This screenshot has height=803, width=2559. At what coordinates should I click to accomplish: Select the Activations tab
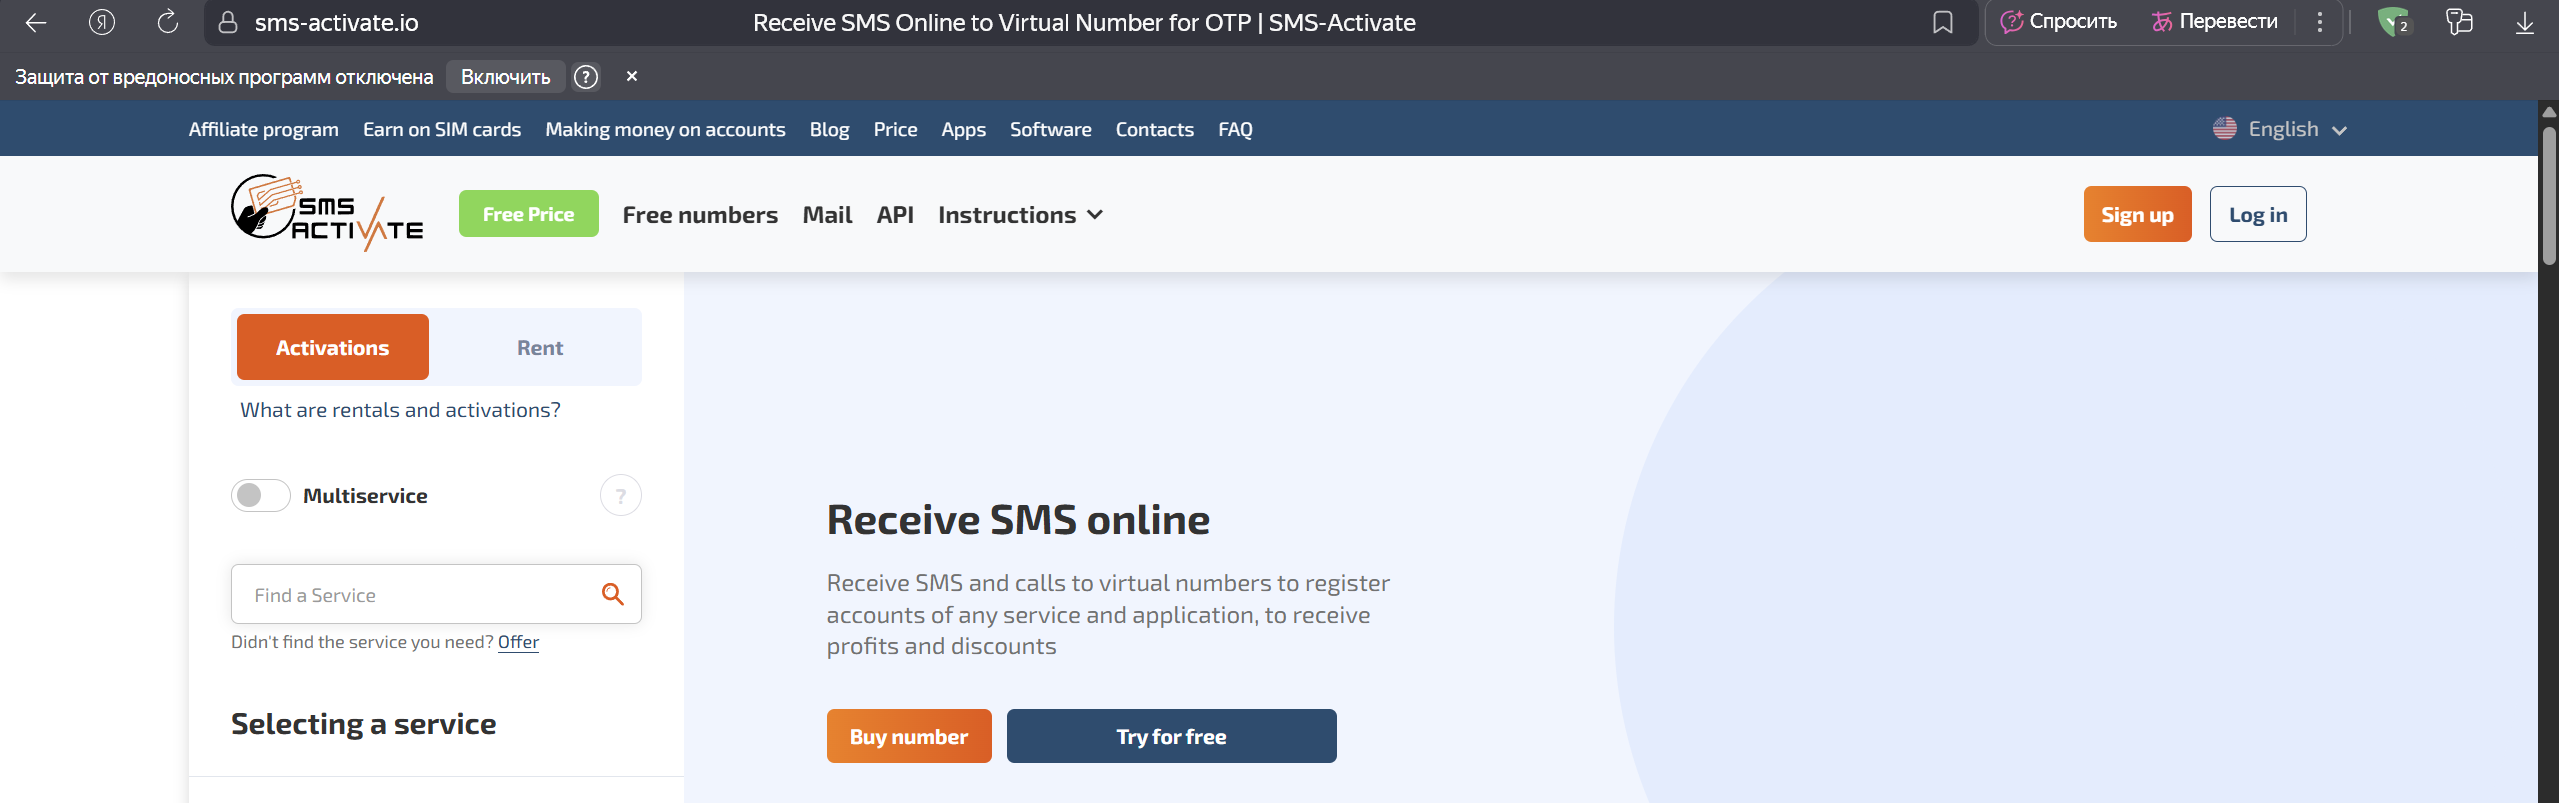click(x=333, y=347)
